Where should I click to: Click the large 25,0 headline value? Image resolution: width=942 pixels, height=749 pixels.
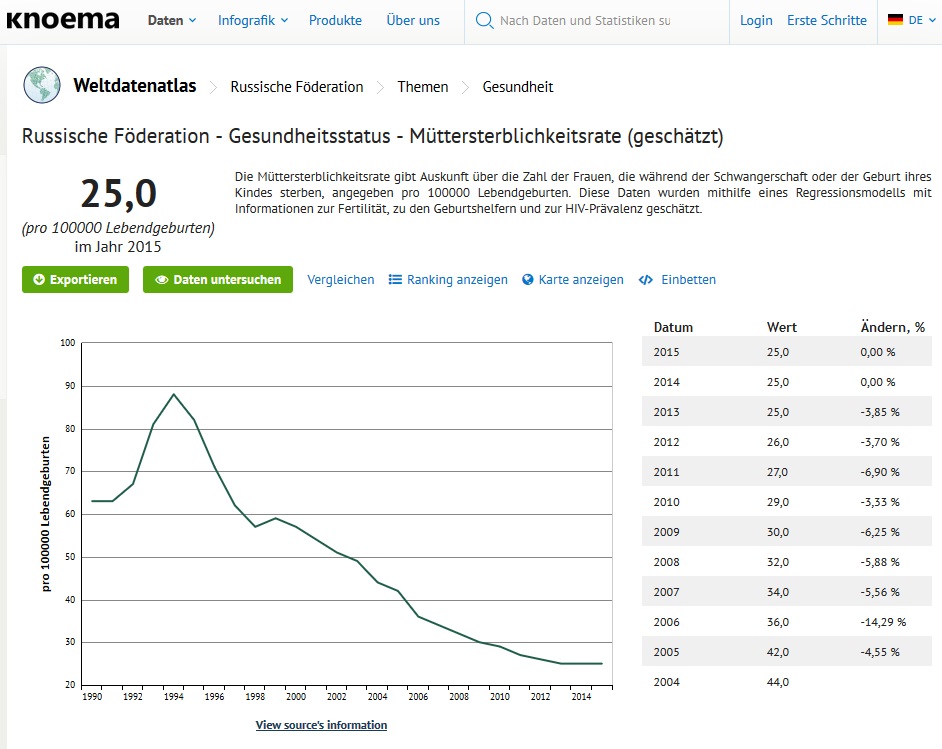pos(118,194)
